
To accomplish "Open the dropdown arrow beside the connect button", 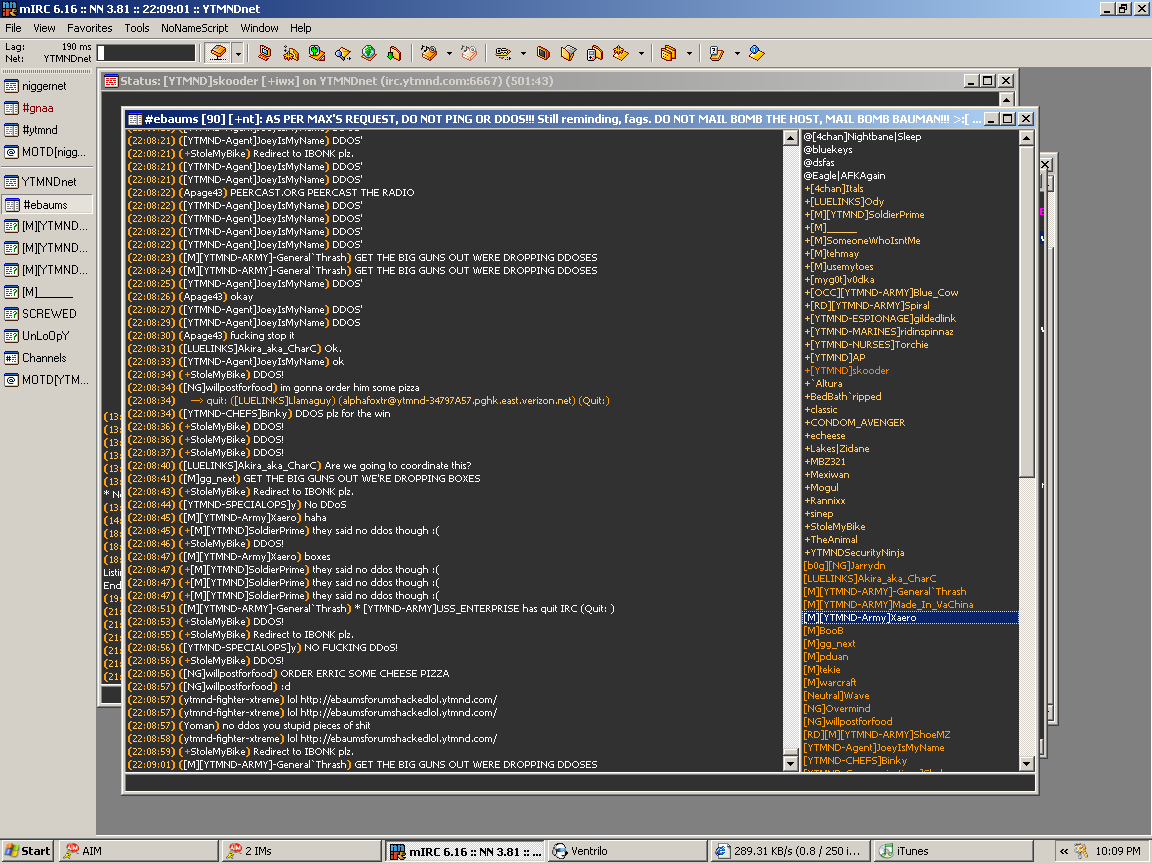I will [x=238, y=53].
